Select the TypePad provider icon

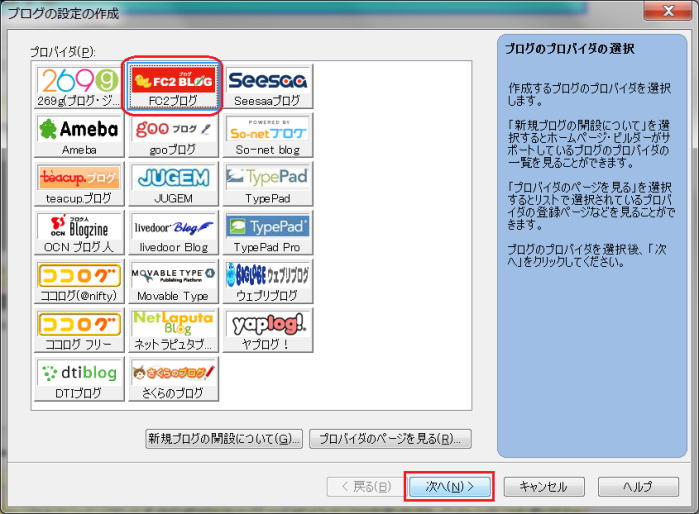[x=268, y=184]
